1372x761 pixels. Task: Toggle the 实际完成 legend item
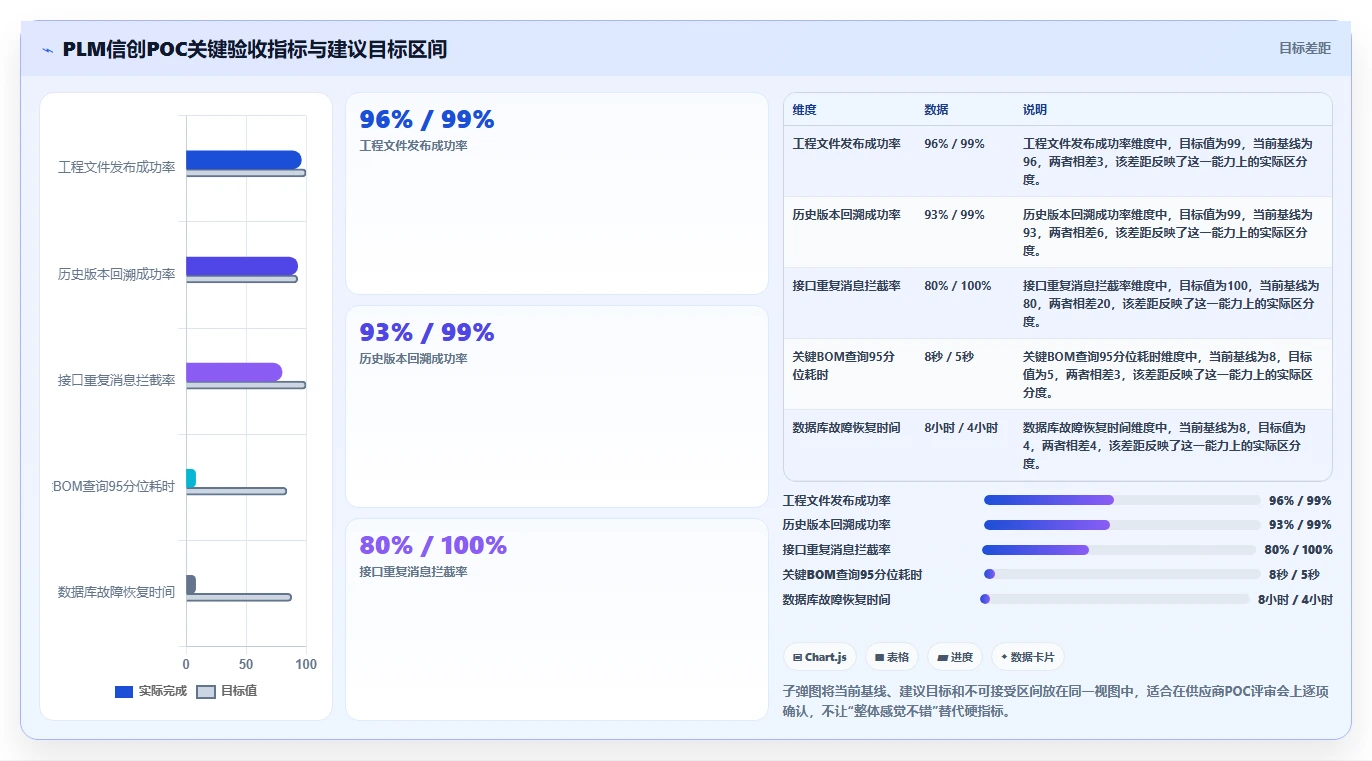point(151,691)
